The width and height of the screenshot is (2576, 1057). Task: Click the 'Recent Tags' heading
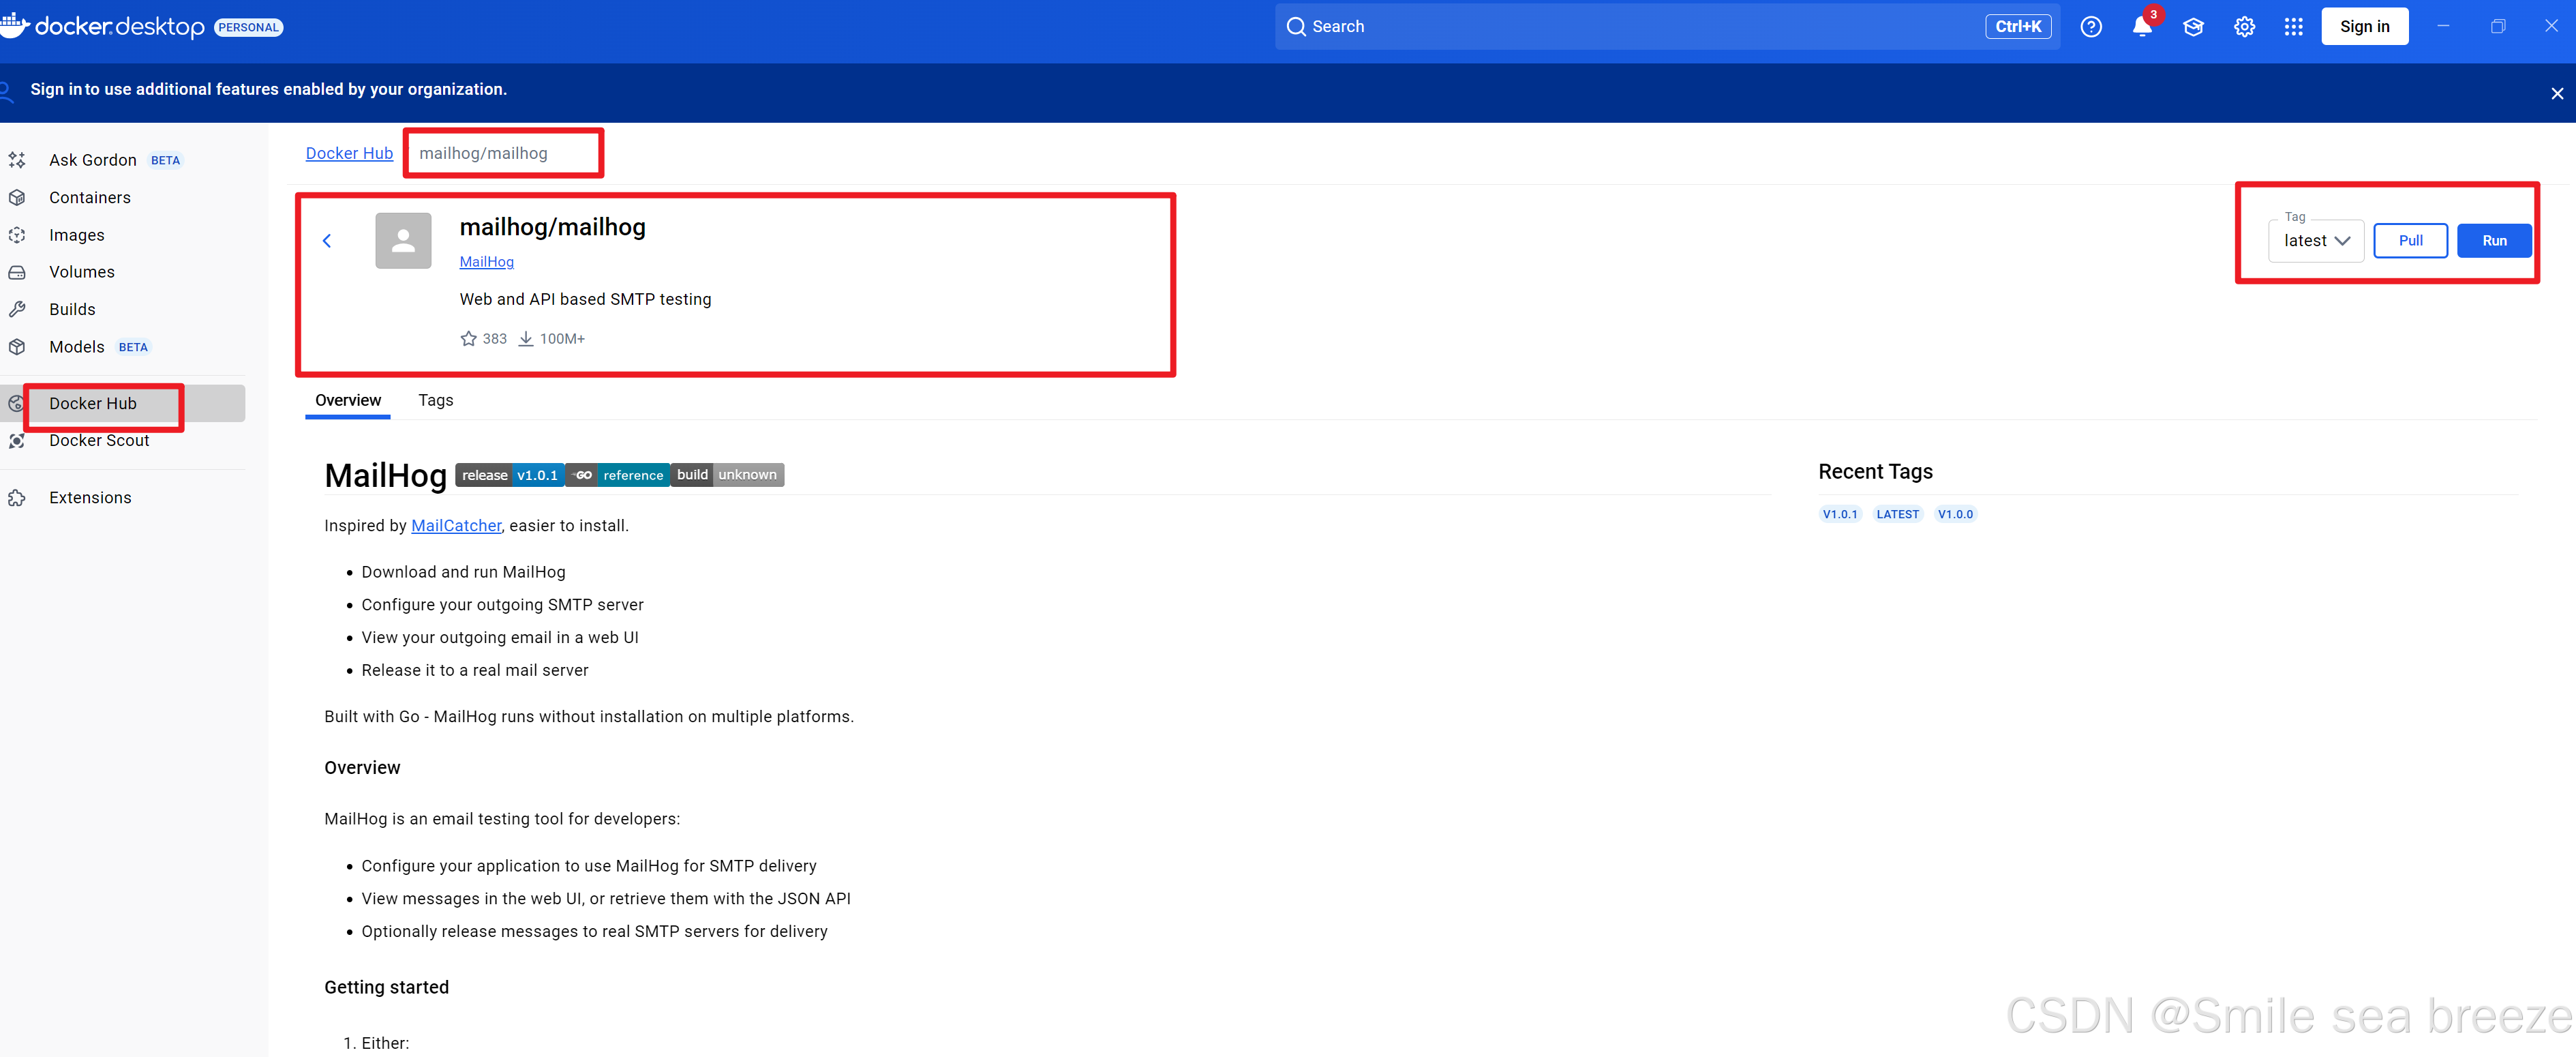(1875, 472)
